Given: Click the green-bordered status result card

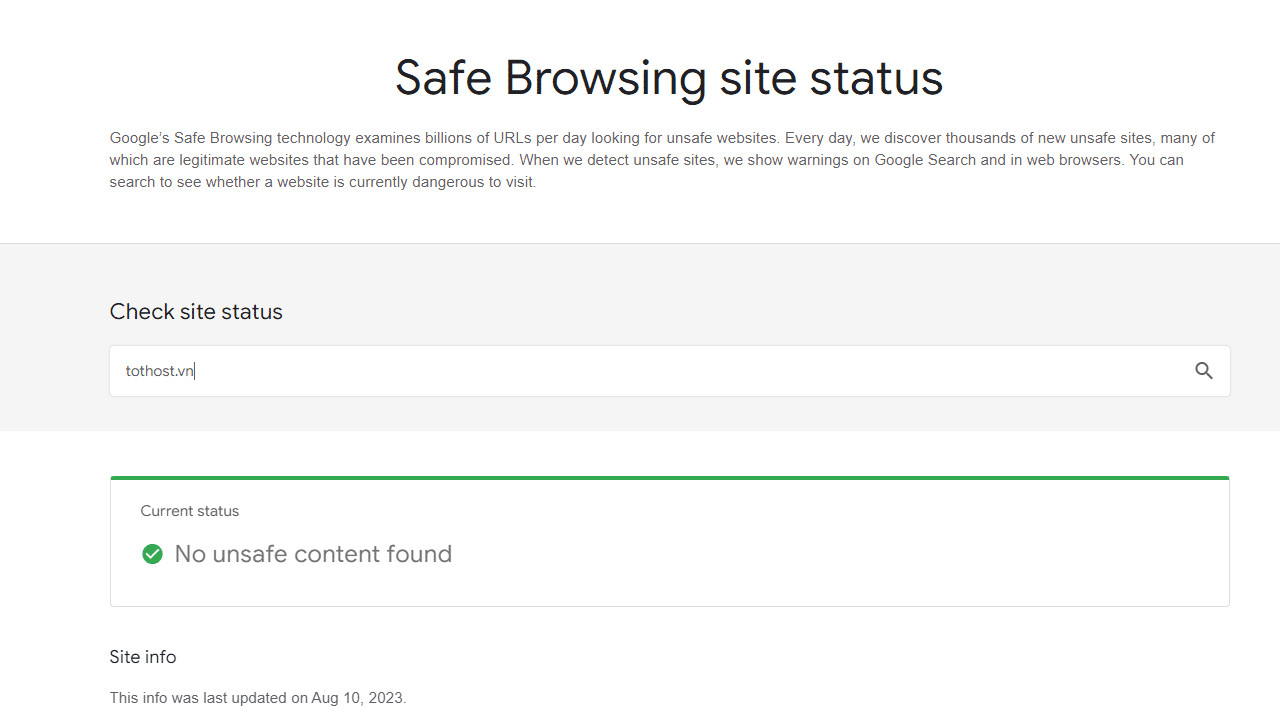Looking at the screenshot, I should pos(670,541).
